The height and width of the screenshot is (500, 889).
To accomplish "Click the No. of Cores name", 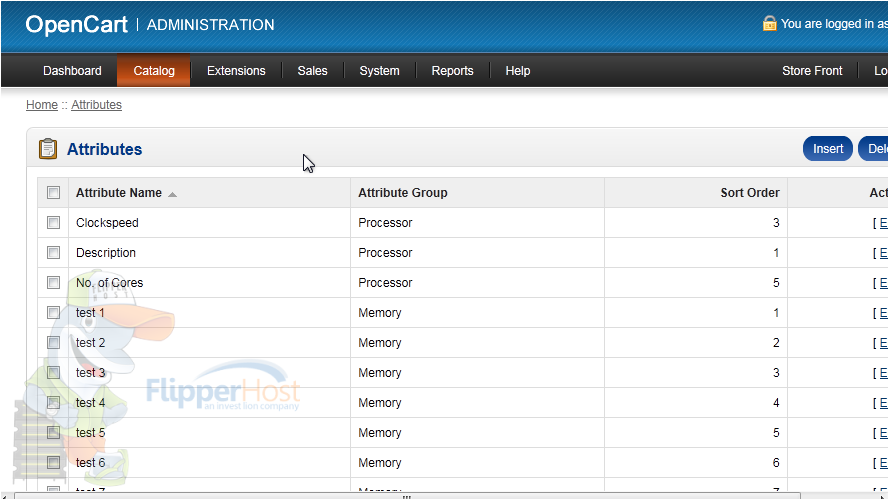I will [x=109, y=283].
